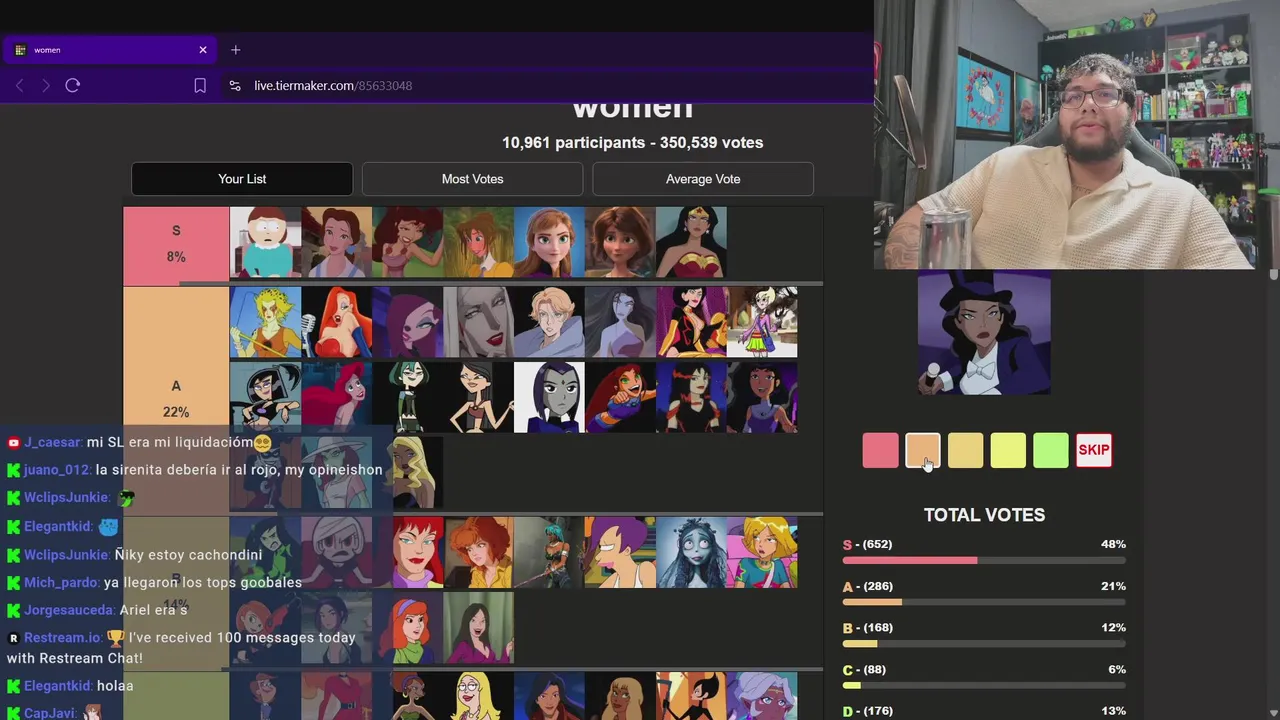Click Anna thumbnail in S tier

click(549, 242)
